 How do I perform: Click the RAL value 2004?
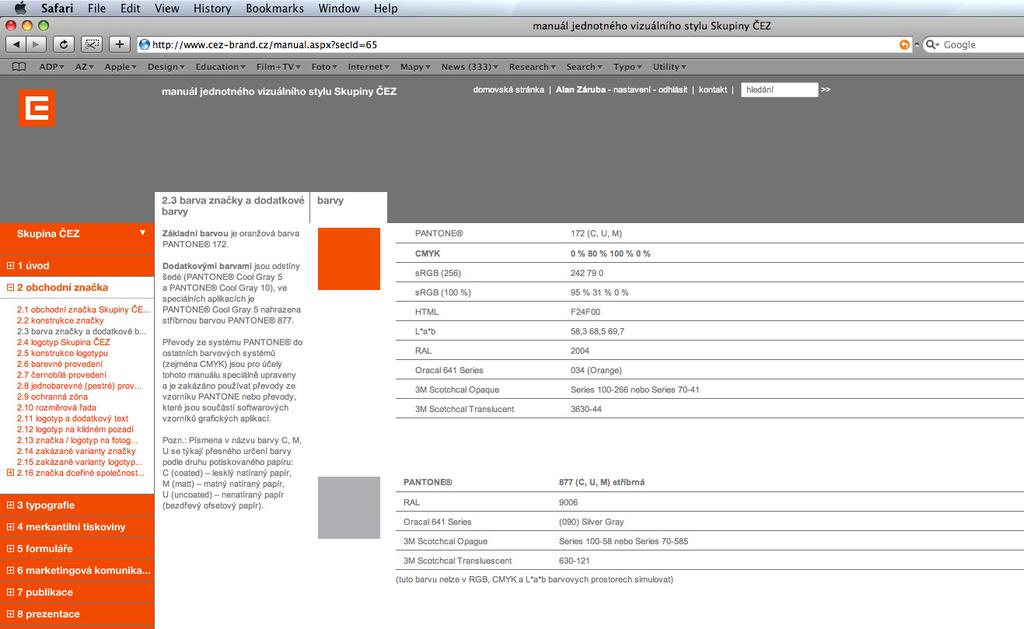tap(580, 351)
